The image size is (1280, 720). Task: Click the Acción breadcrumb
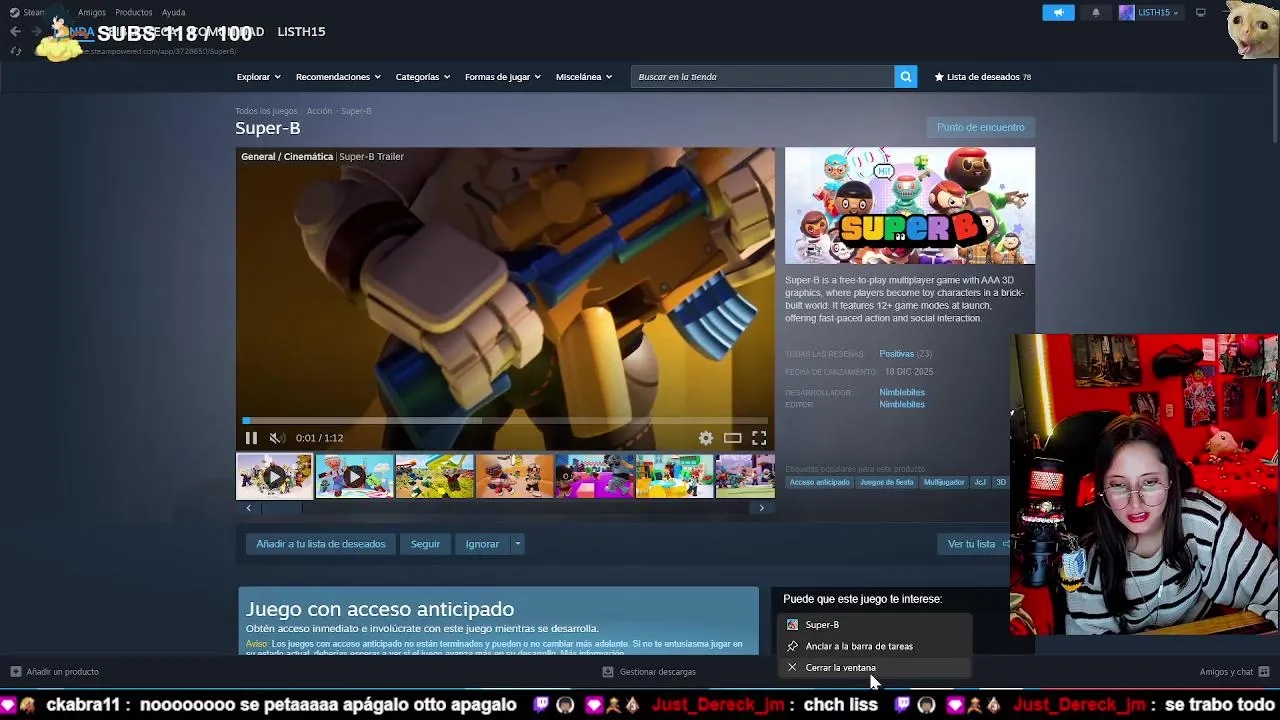[319, 111]
